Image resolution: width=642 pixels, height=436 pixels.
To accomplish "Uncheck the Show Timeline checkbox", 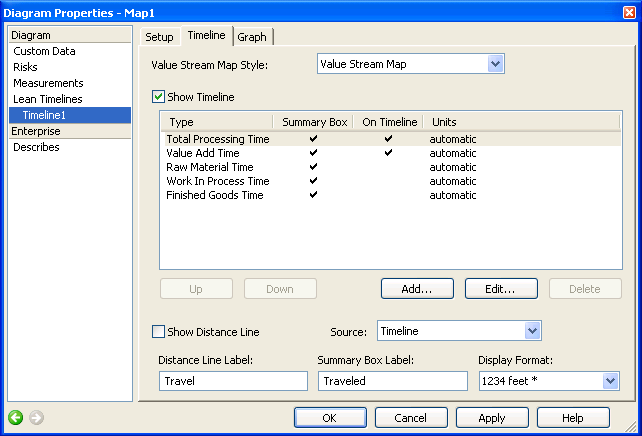I will tap(158, 97).
